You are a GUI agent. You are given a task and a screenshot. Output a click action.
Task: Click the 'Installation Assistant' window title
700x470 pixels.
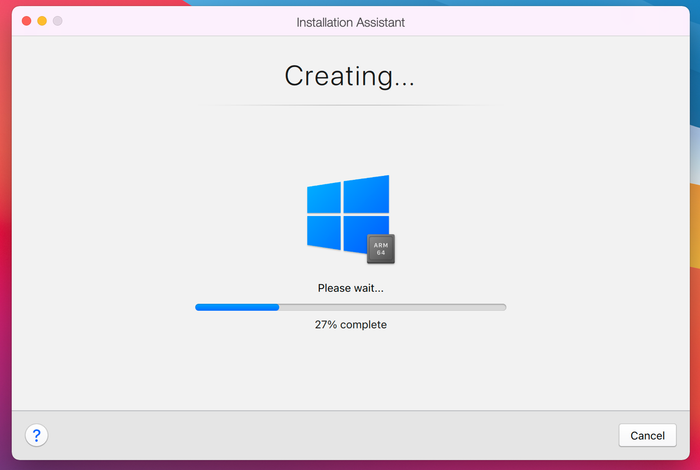pyautogui.click(x=350, y=22)
